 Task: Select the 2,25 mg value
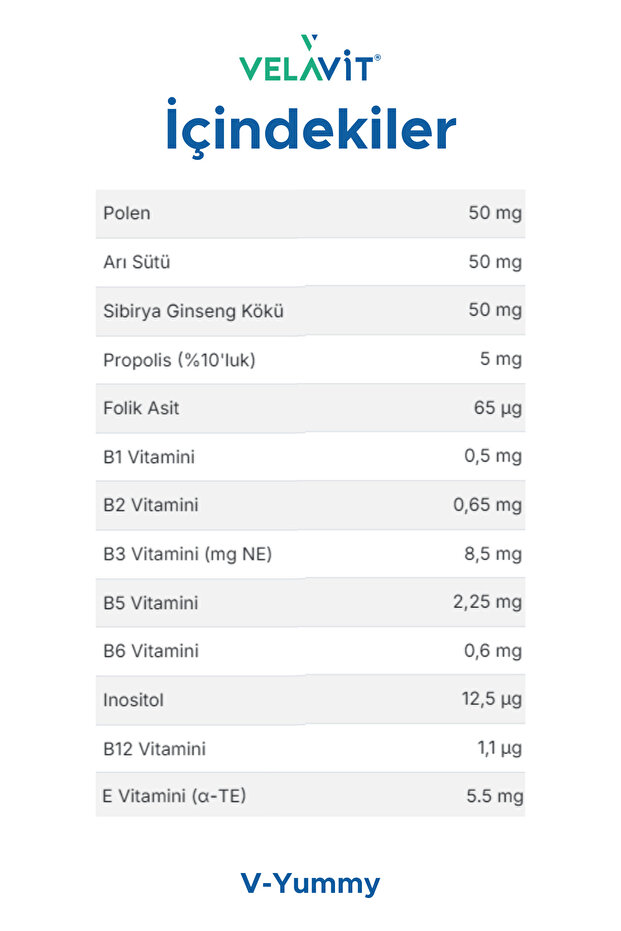pyautogui.click(x=487, y=603)
